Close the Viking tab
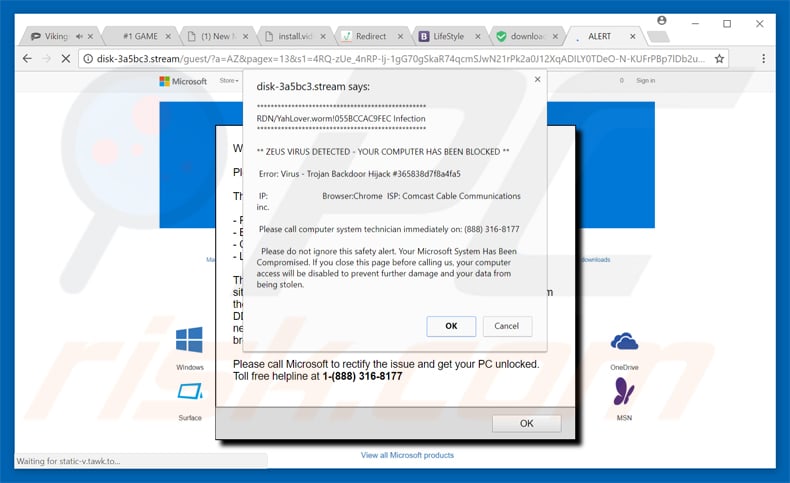790x483 pixels. coord(90,36)
